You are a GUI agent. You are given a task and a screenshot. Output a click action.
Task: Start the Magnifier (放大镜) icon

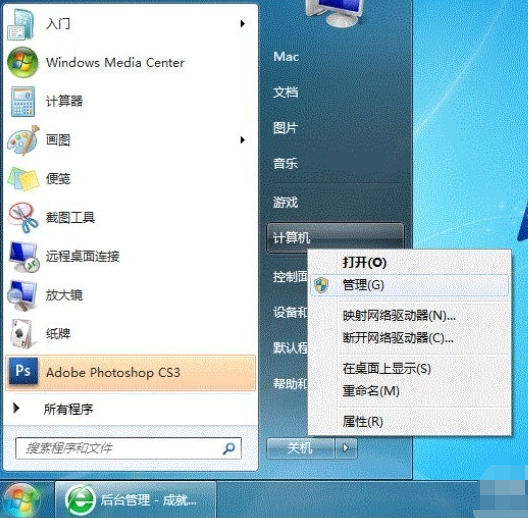(22, 295)
